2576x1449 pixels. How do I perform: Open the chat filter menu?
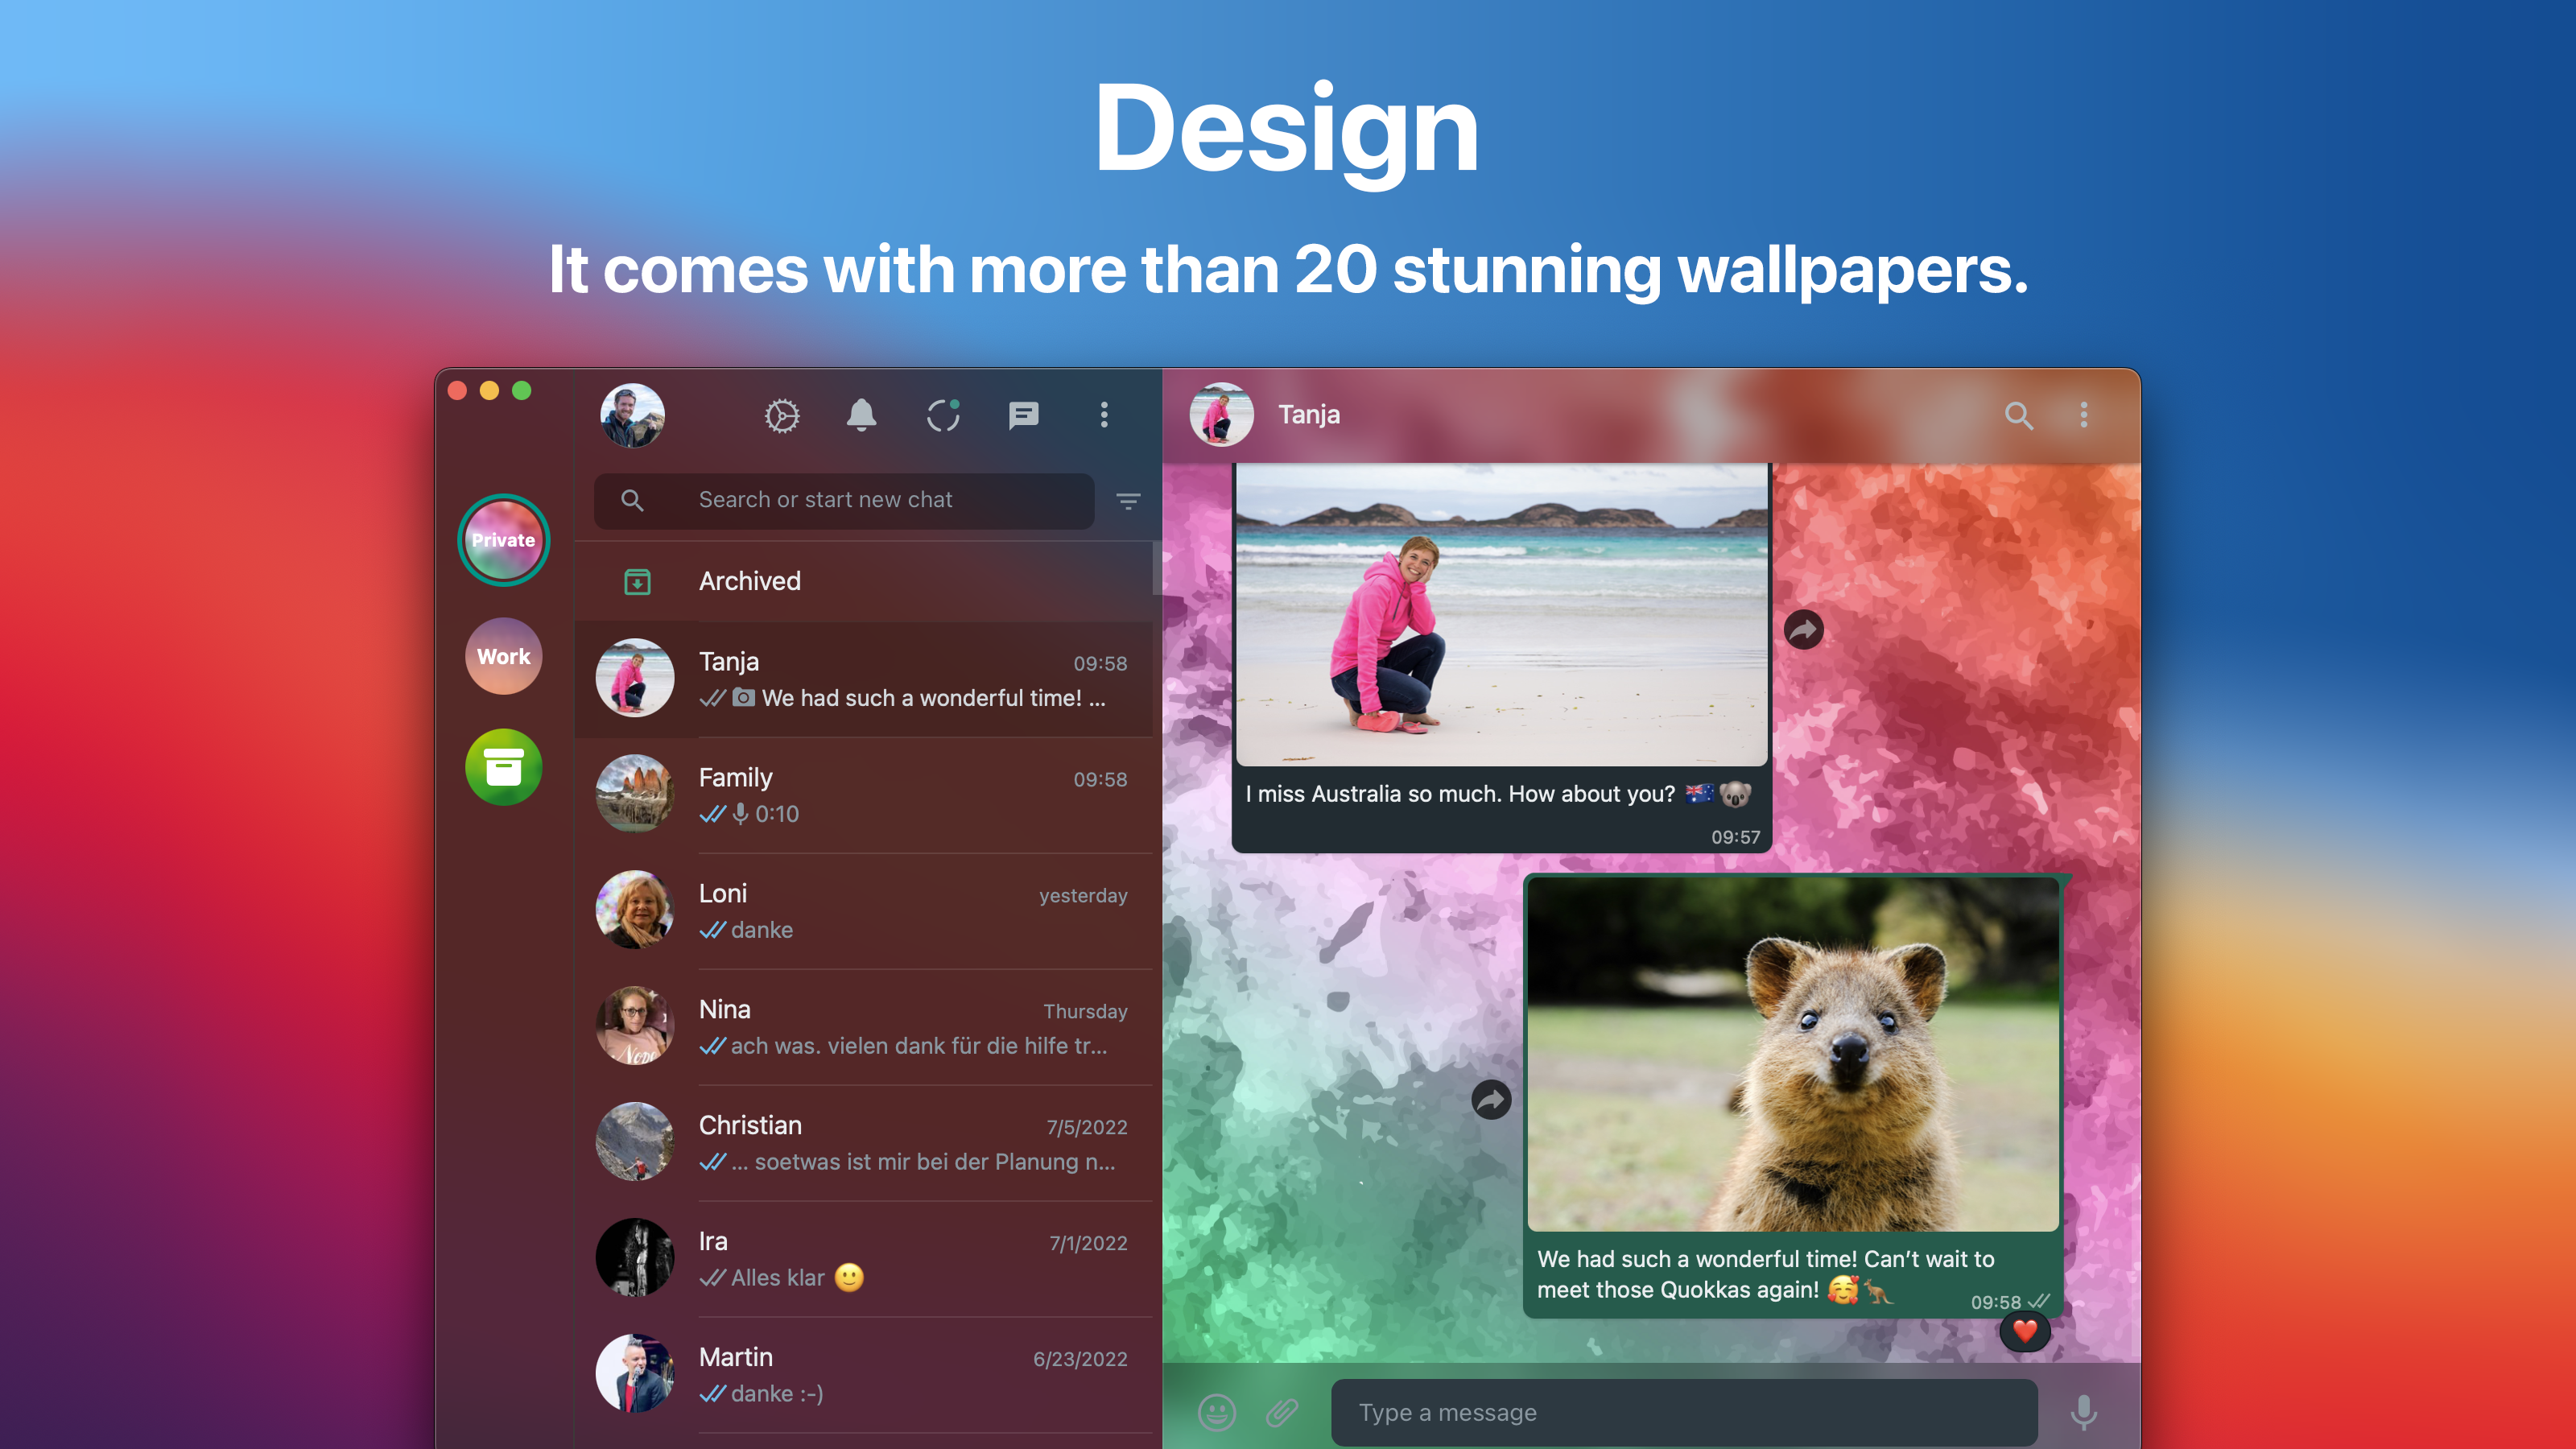(1128, 501)
